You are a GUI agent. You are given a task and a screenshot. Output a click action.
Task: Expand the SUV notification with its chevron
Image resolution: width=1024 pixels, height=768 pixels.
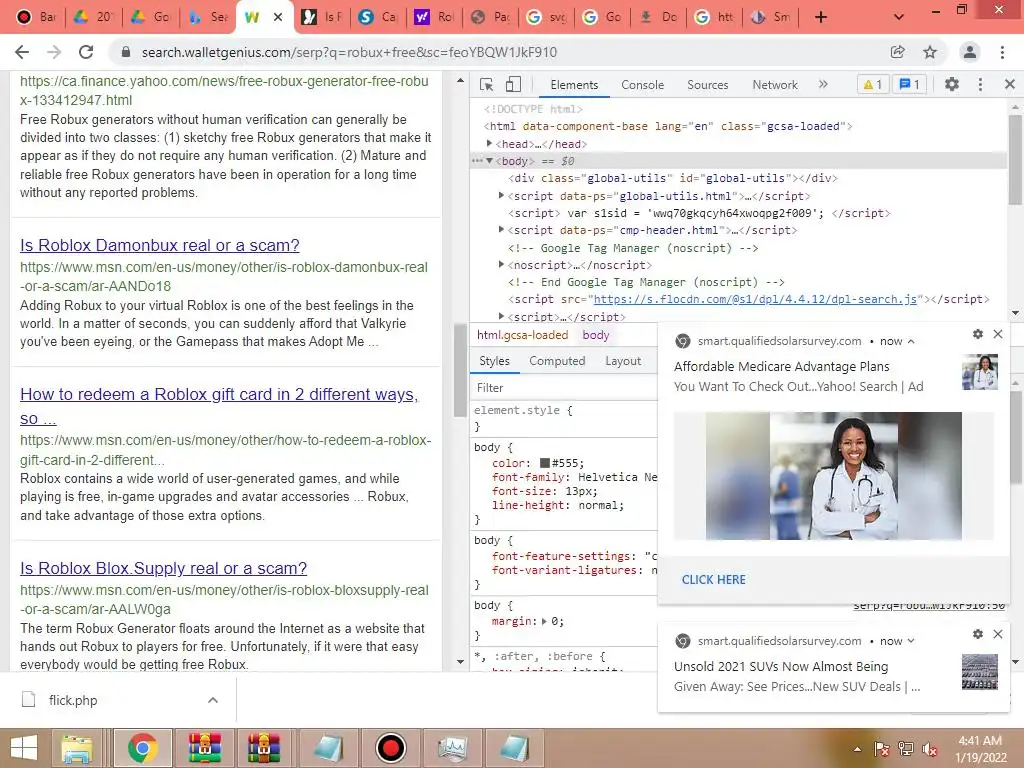(911, 641)
